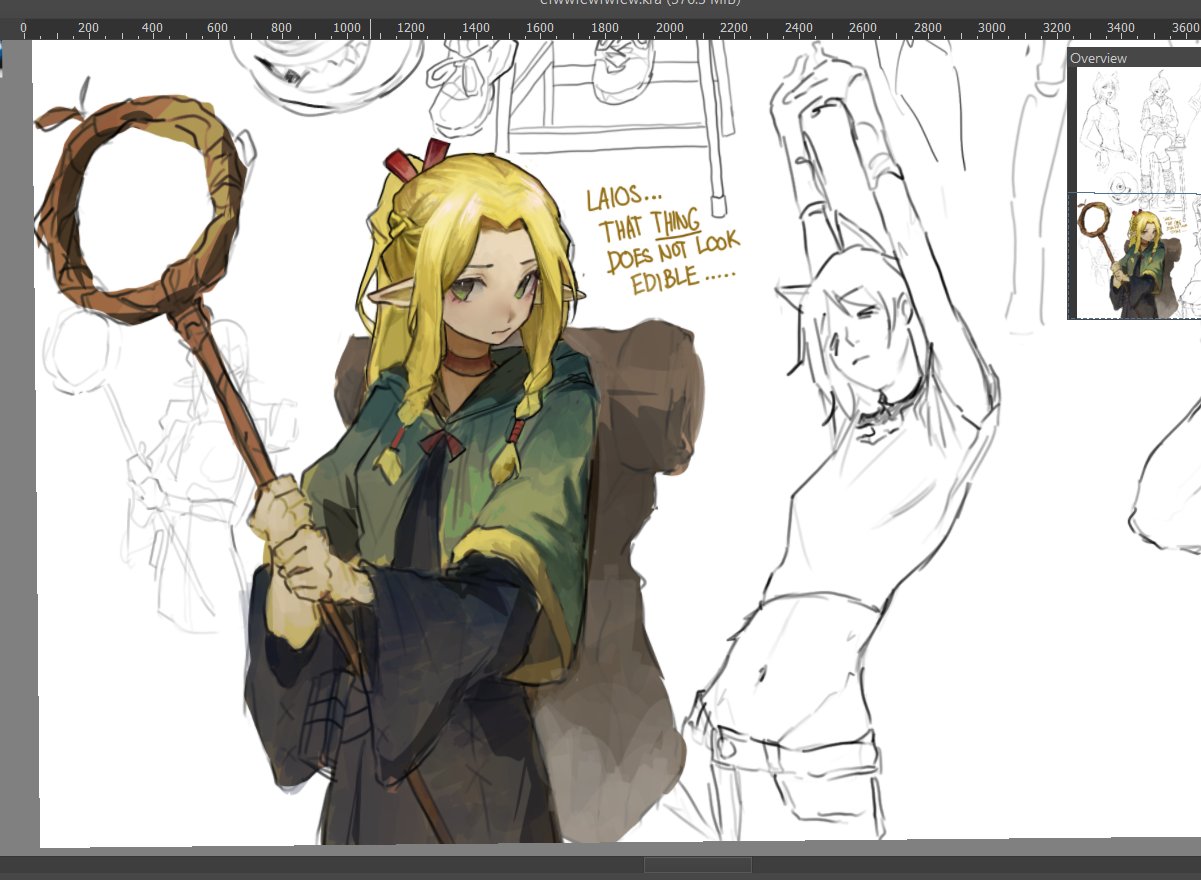Click the canvas preview thumbnail in the Overview docker
The width and height of the screenshot is (1201, 880).
coord(1139,193)
